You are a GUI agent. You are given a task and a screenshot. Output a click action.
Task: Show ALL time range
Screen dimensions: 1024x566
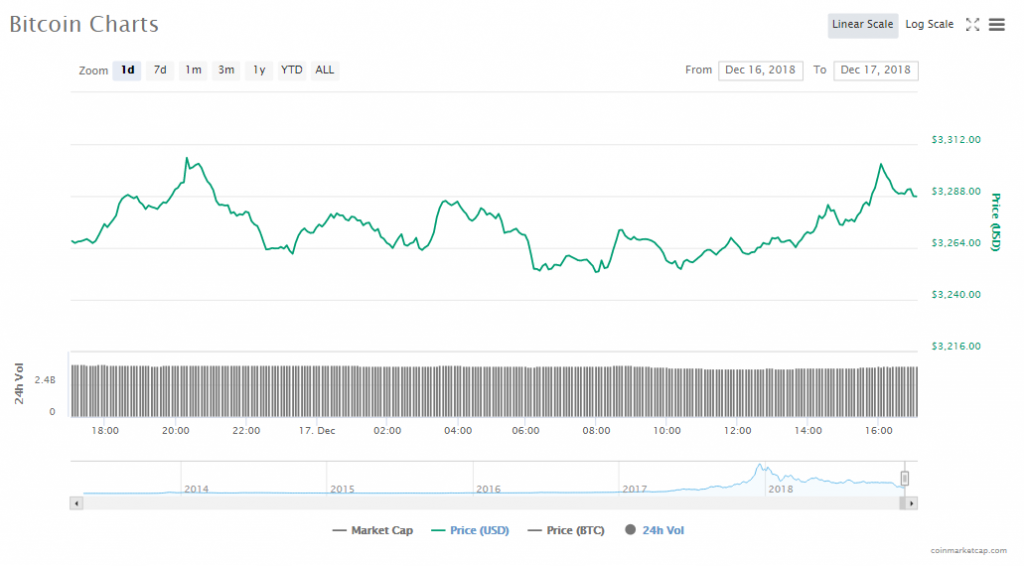click(325, 70)
